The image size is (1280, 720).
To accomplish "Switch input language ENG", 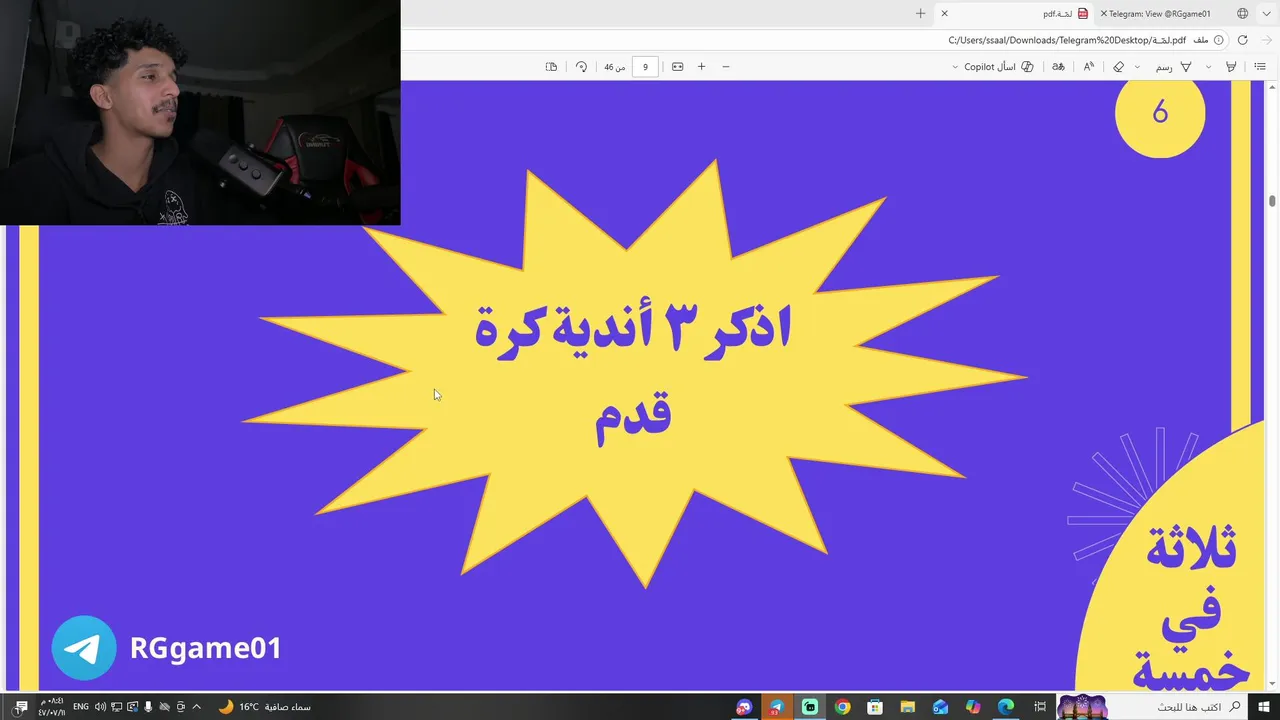I will [80, 707].
